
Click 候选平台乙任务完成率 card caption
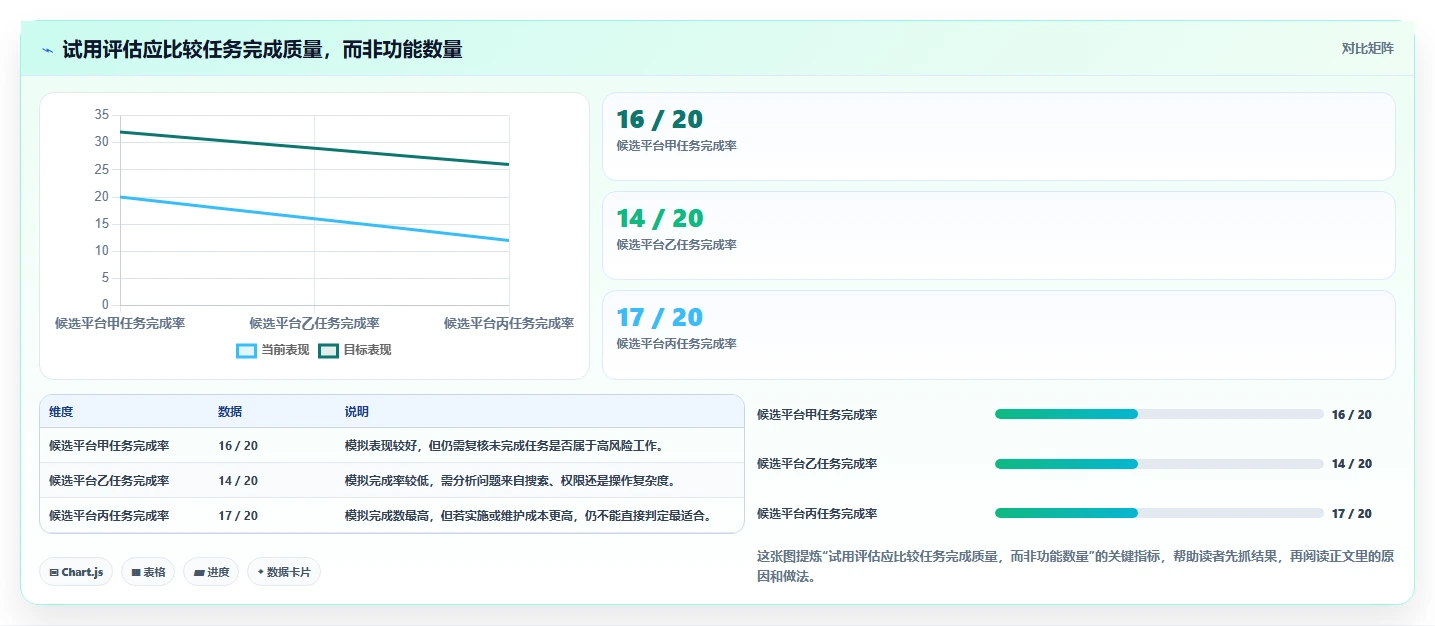677,245
